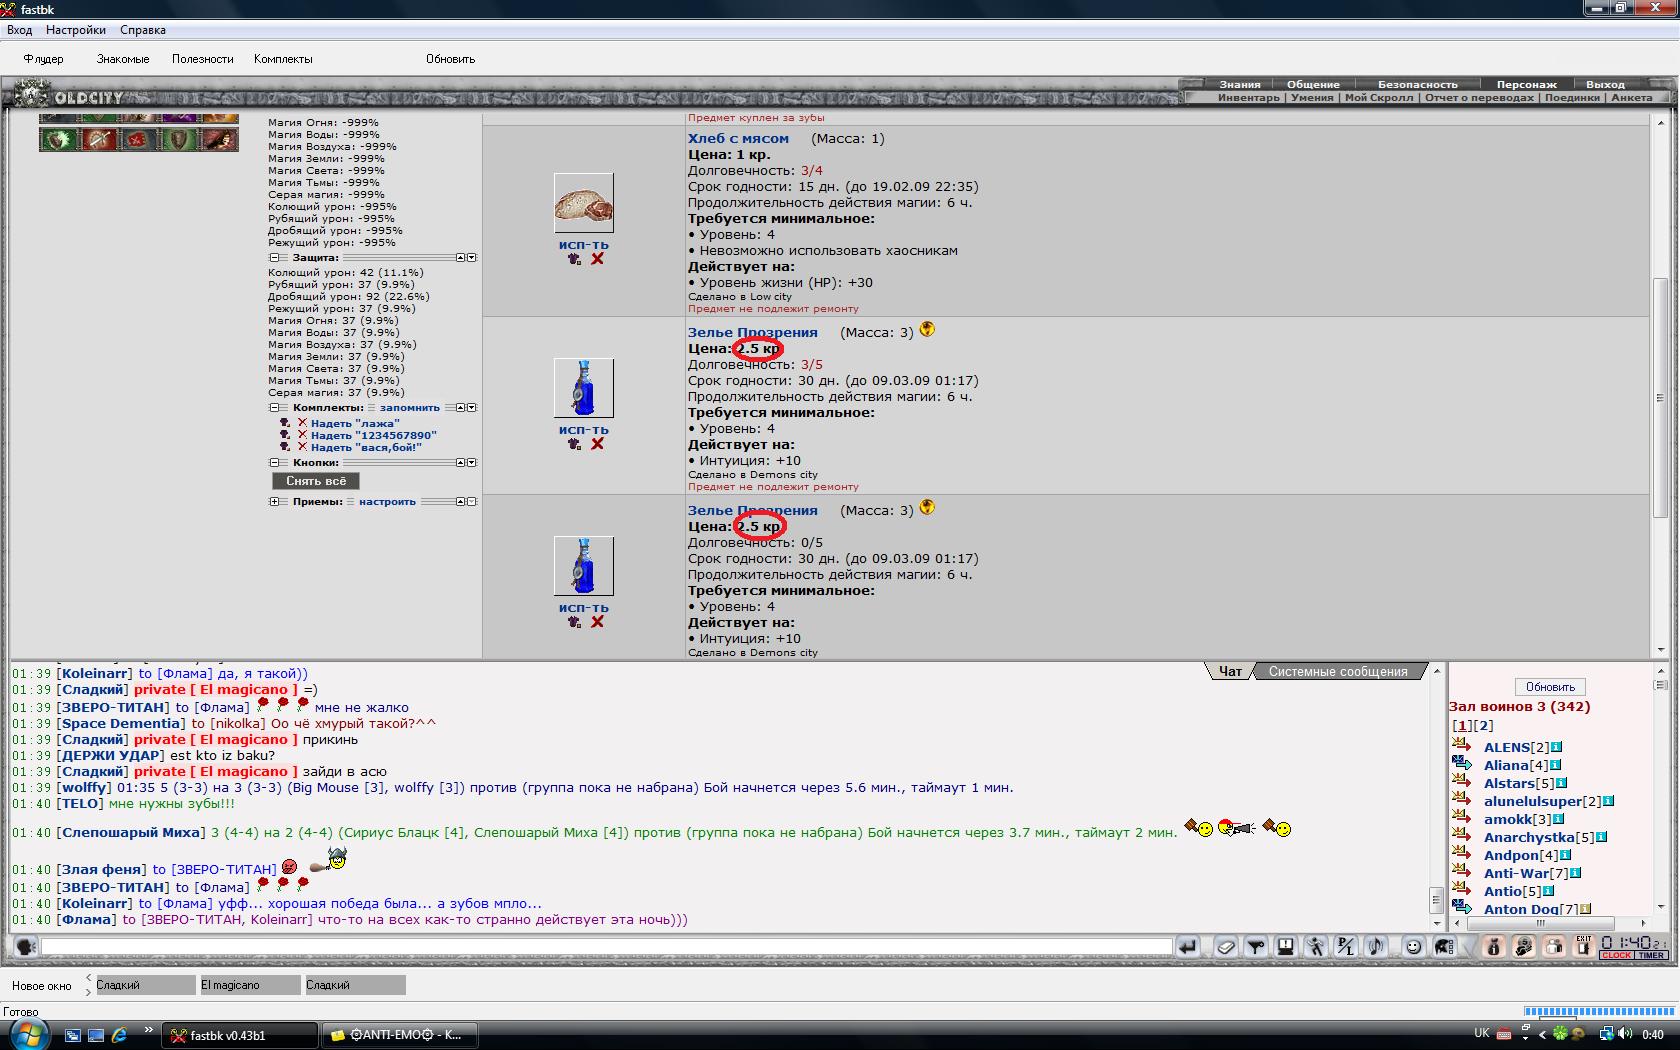
Task: Move Приемы section up with arrow
Action: pyautogui.click(x=461, y=502)
